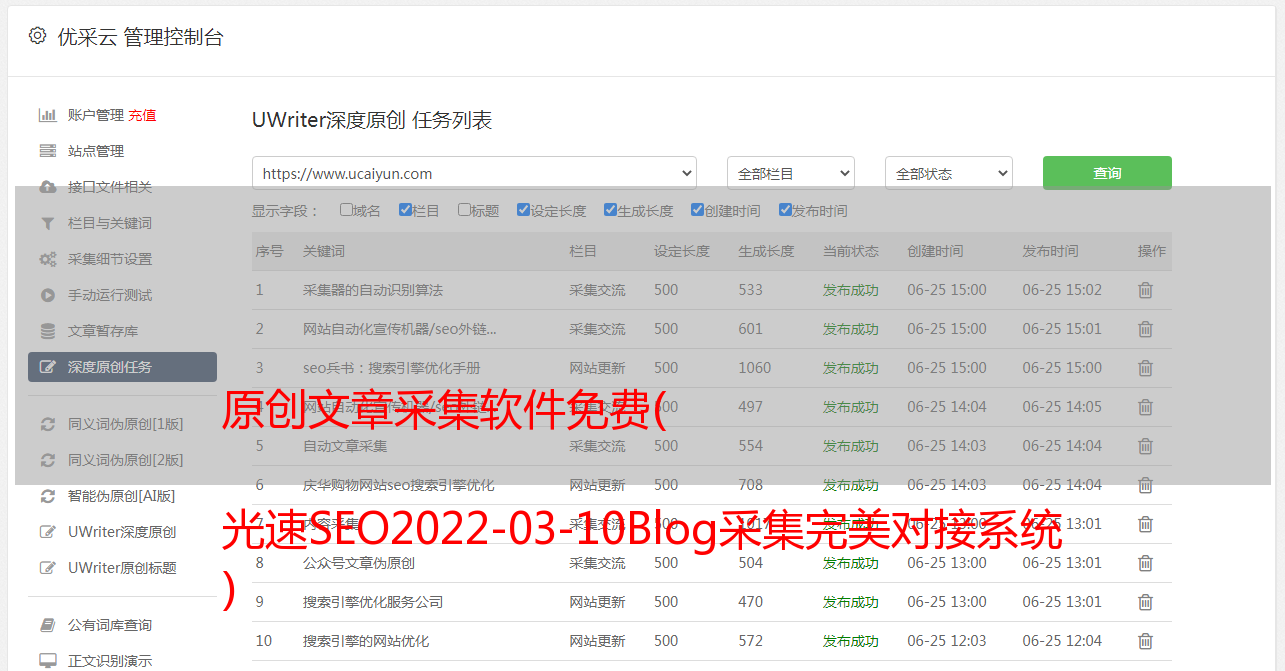Click keyword seo兵书：搜索引擎优化手册

pyautogui.click(x=392, y=368)
